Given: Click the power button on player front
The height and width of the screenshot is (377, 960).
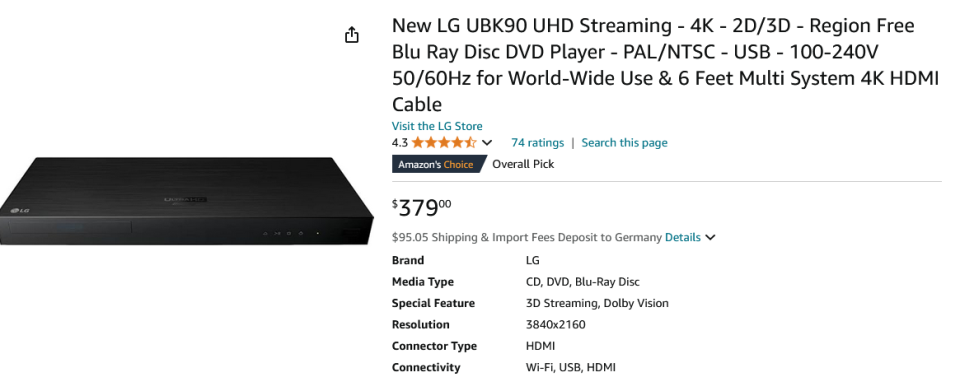Looking at the screenshot, I should point(300,233).
